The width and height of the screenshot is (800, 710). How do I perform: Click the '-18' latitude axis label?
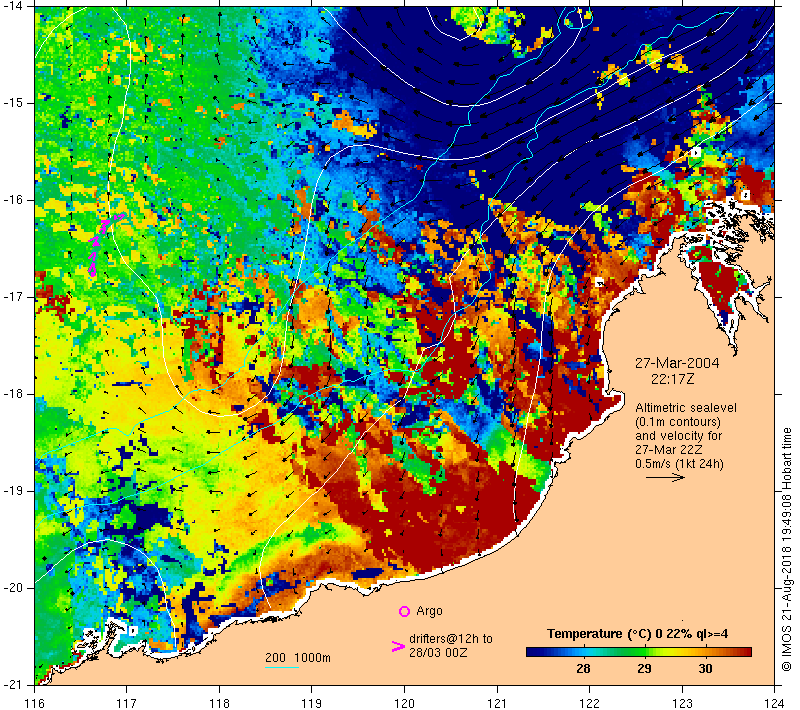[12, 394]
